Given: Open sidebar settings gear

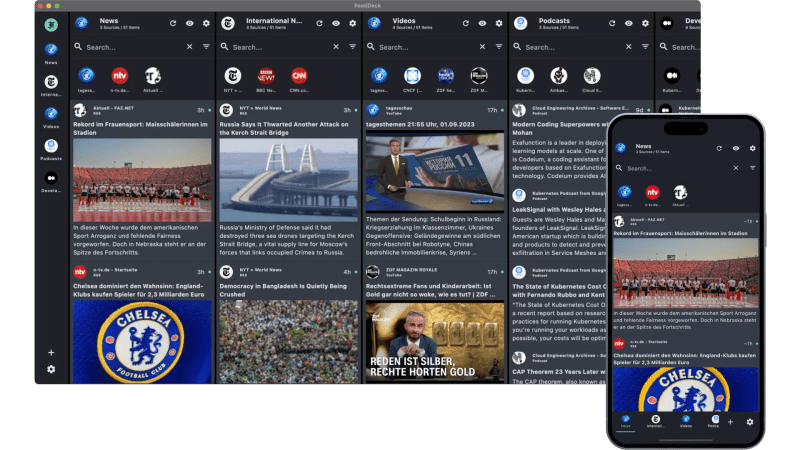Looking at the screenshot, I should [51, 369].
